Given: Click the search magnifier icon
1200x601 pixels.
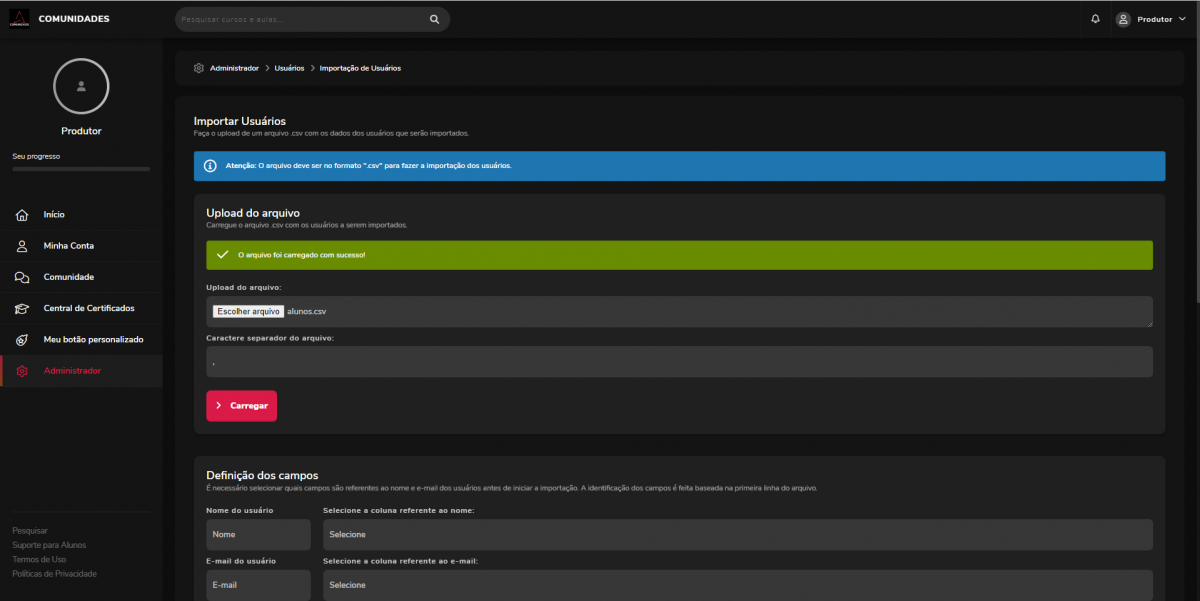Looking at the screenshot, I should 434,19.
